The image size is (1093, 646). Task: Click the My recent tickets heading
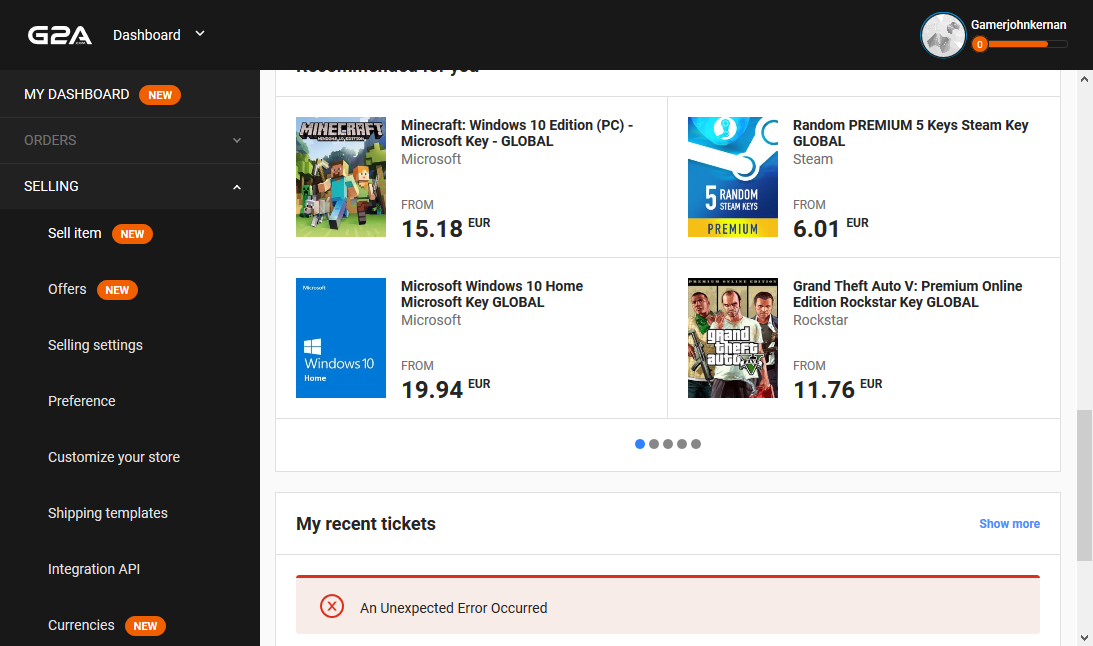[x=366, y=524]
